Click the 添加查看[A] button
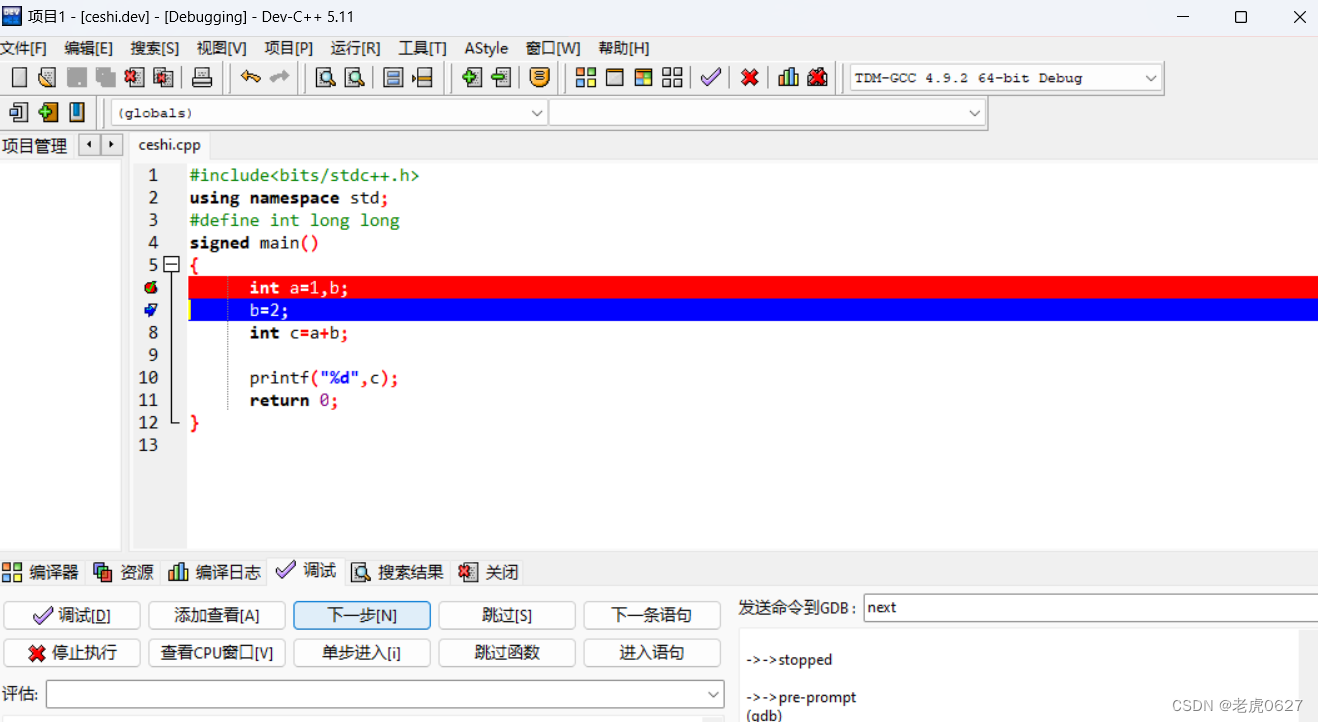Viewport: 1318px width, 722px height. click(x=217, y=615)
